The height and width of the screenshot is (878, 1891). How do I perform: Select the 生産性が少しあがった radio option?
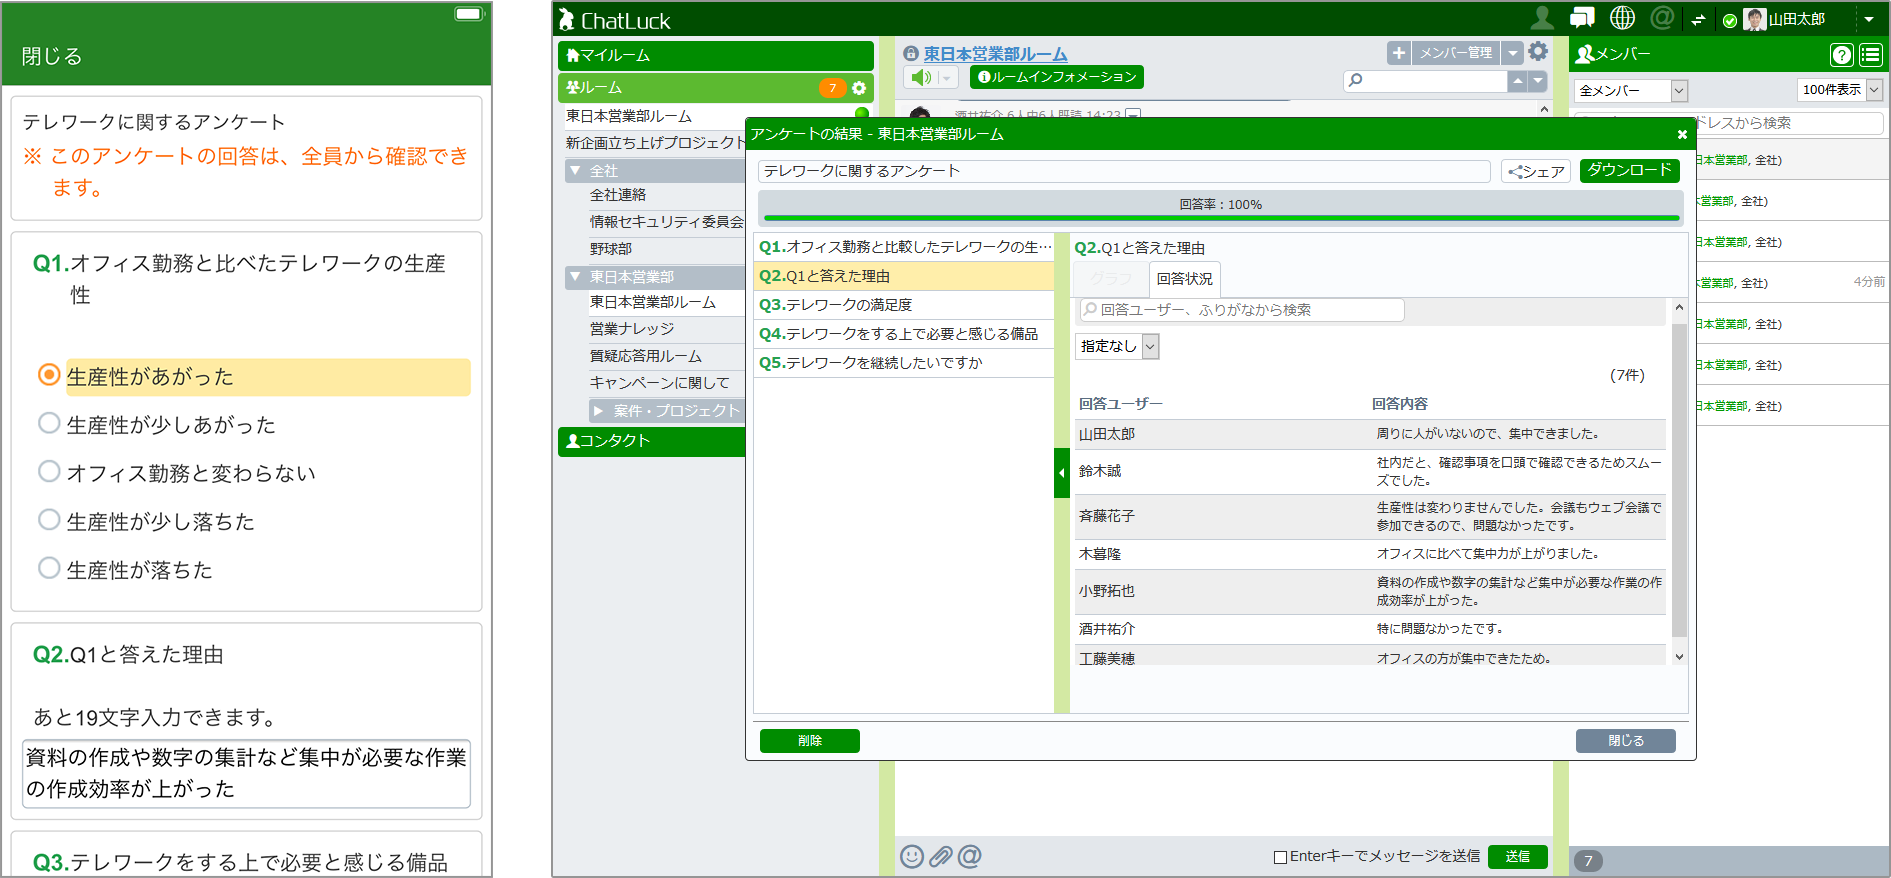pyautogui.click(x=49, y=423)
